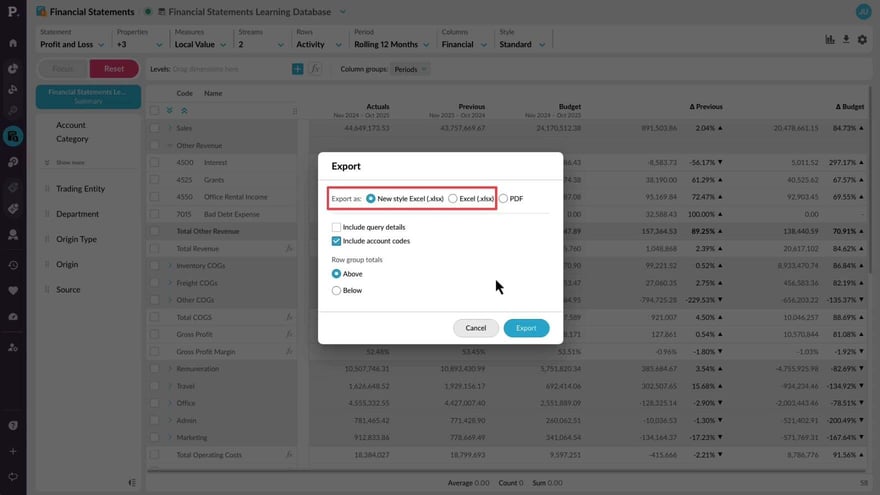
Task: Open the Properties +3 dropdown
Action: click(139, 44)
